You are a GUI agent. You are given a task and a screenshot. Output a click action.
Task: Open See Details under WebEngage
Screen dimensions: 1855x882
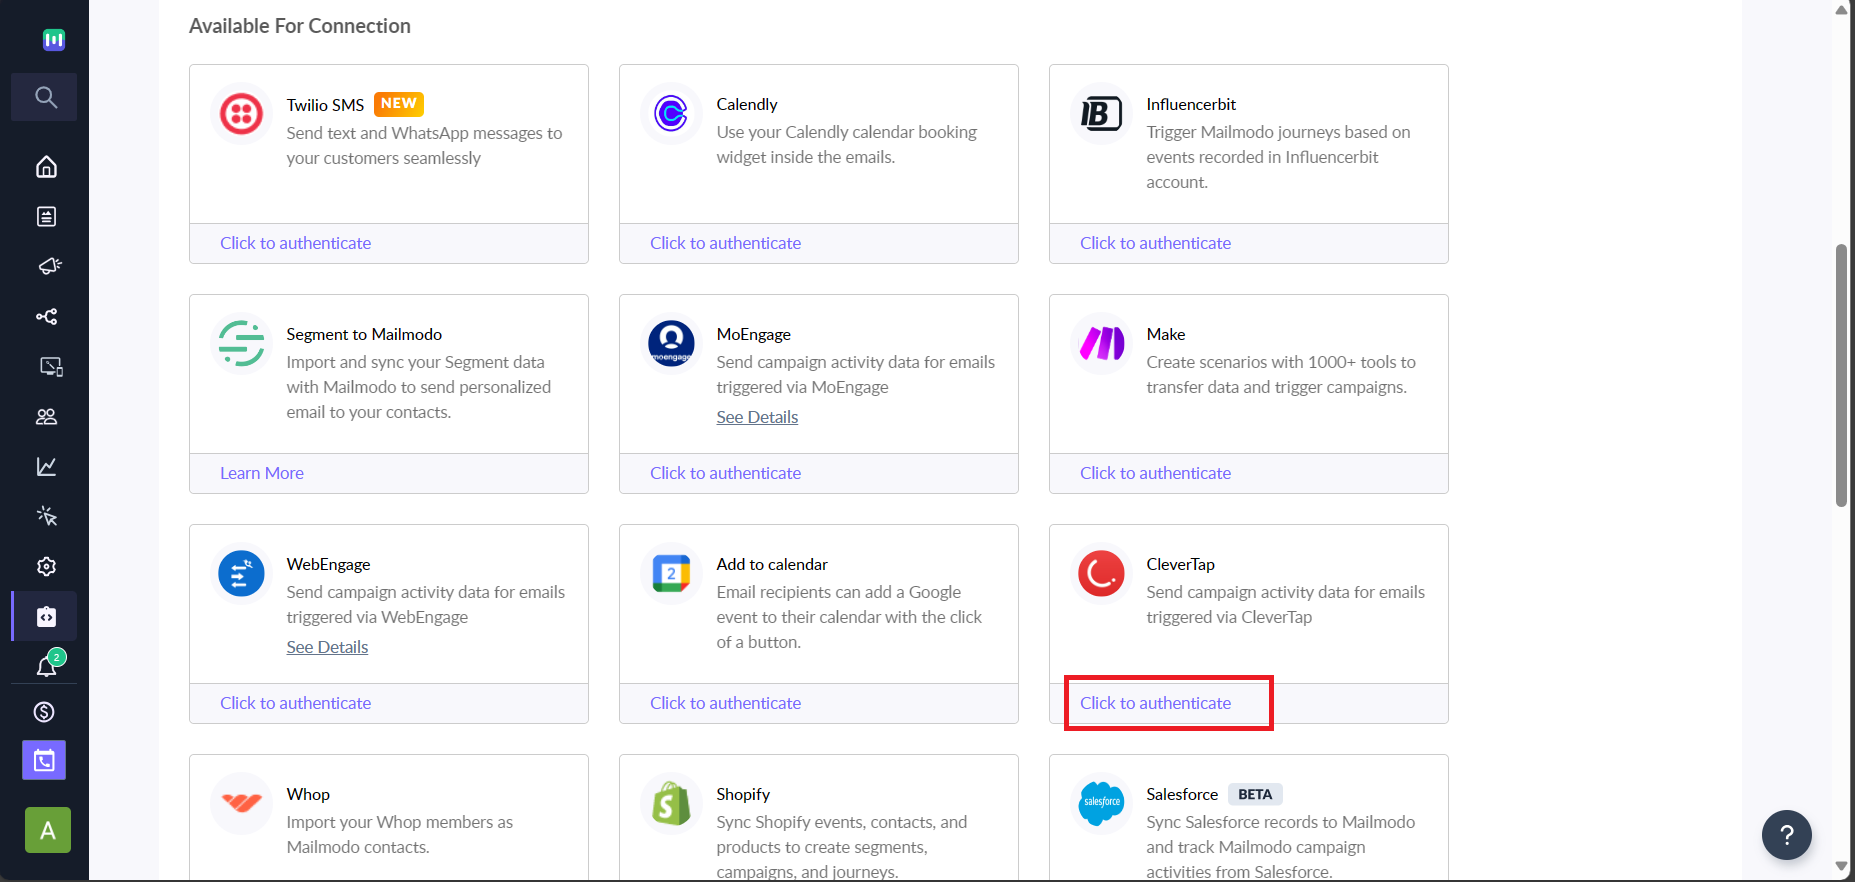point(327,647)
